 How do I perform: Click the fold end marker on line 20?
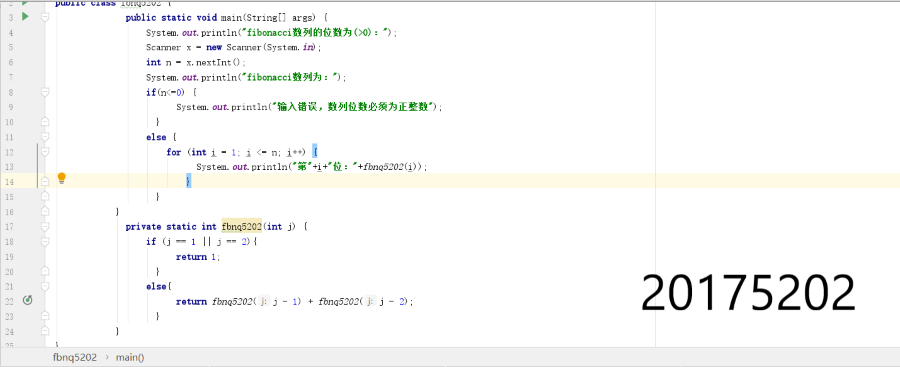tap(45, 271)
